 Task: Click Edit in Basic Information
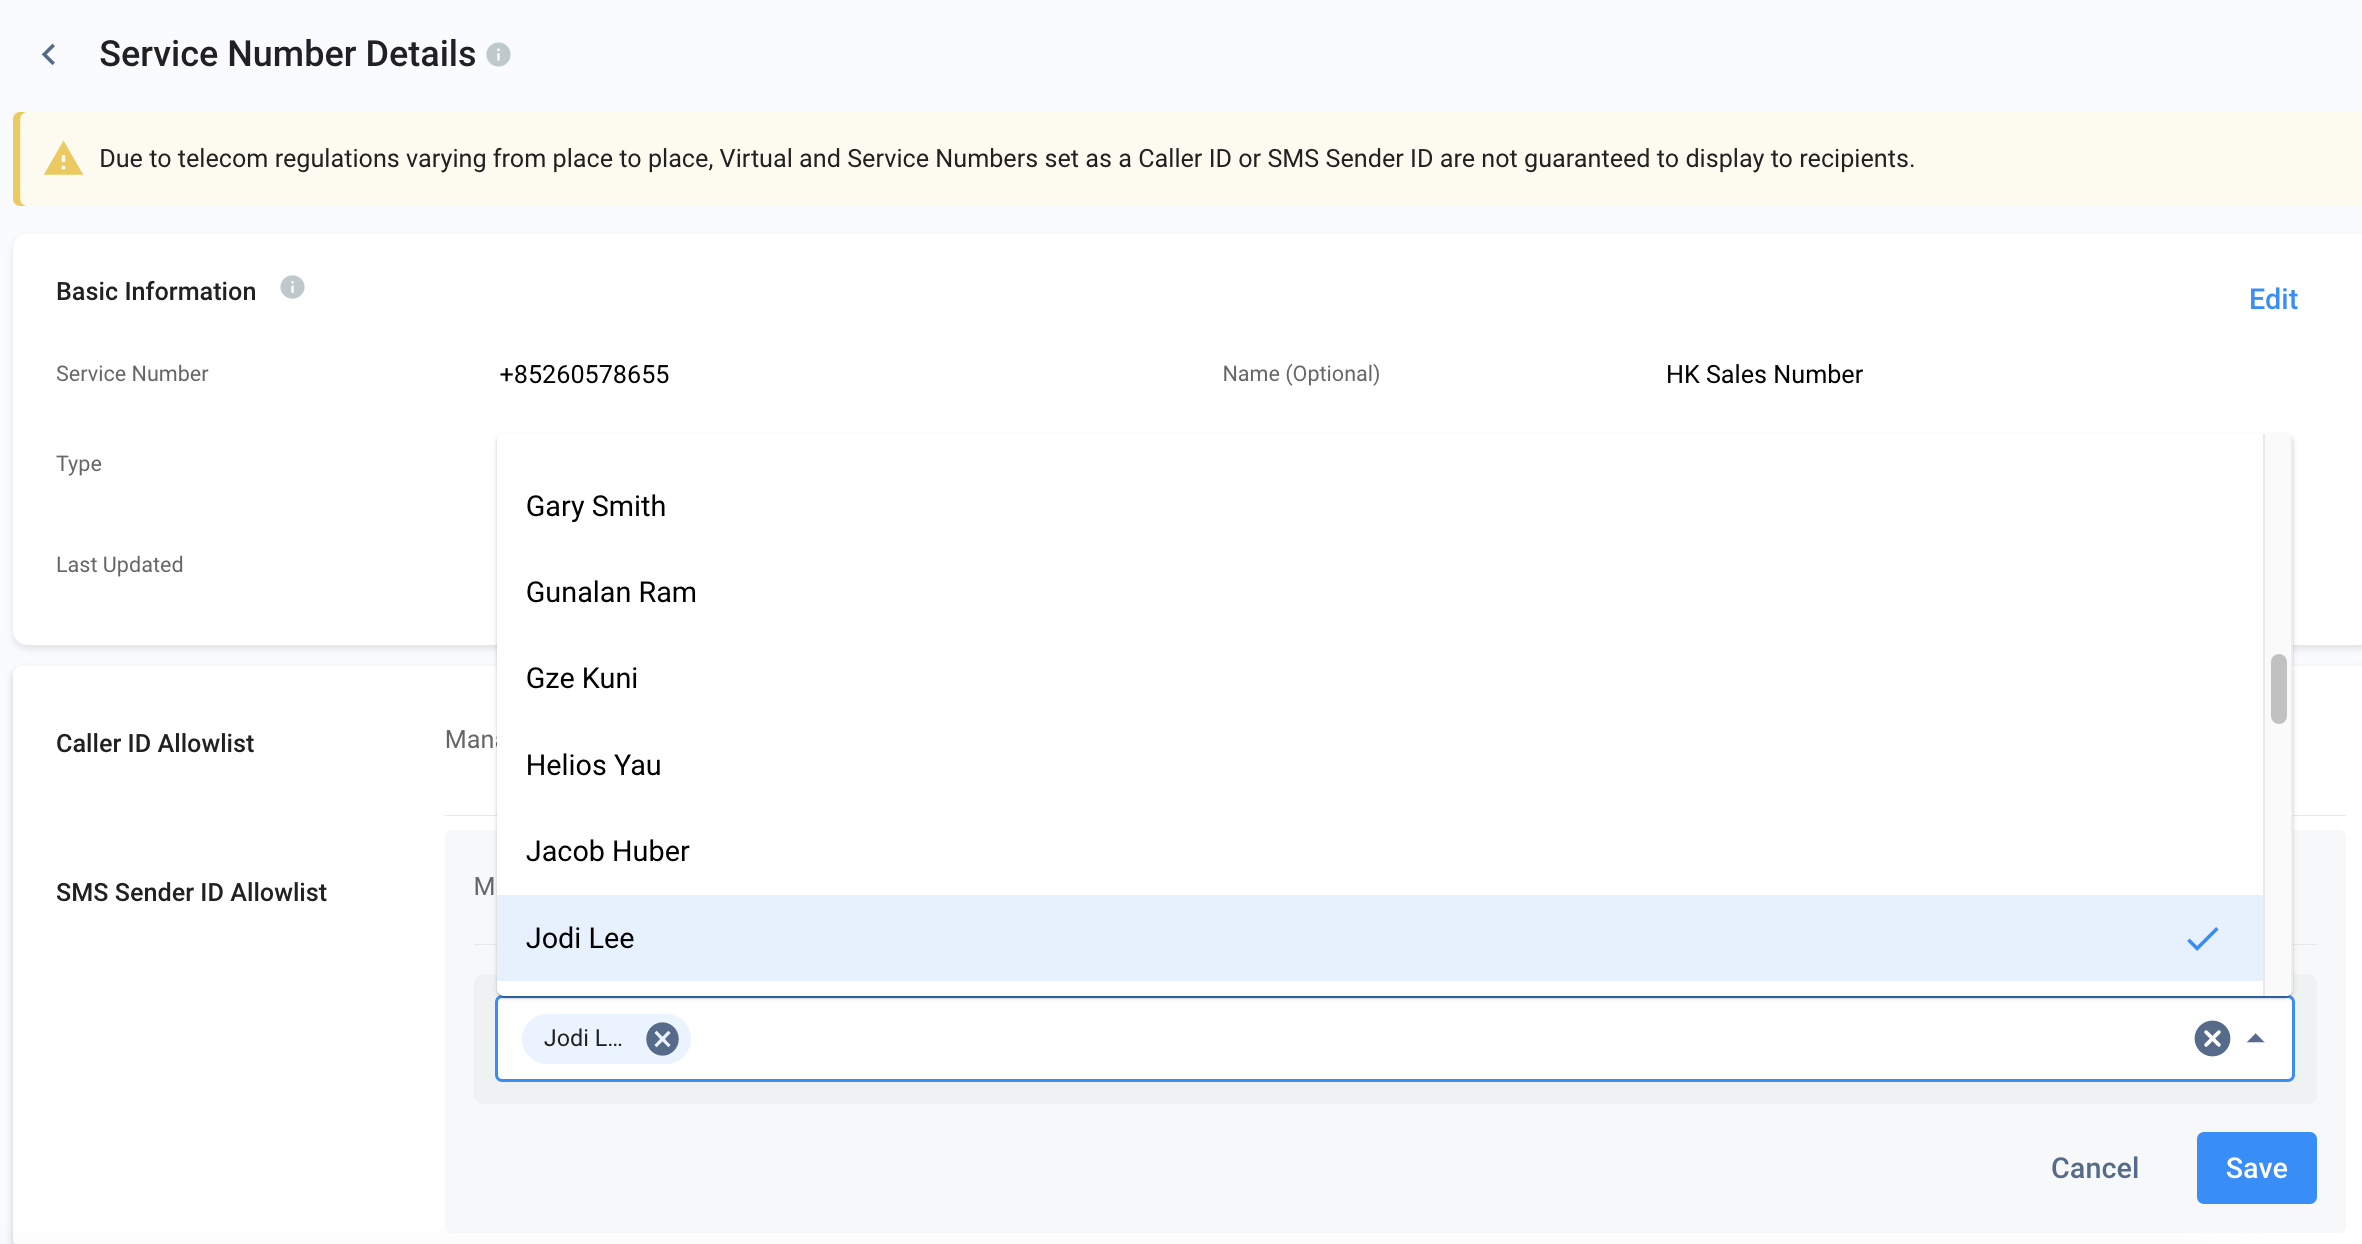point(2273,299)
